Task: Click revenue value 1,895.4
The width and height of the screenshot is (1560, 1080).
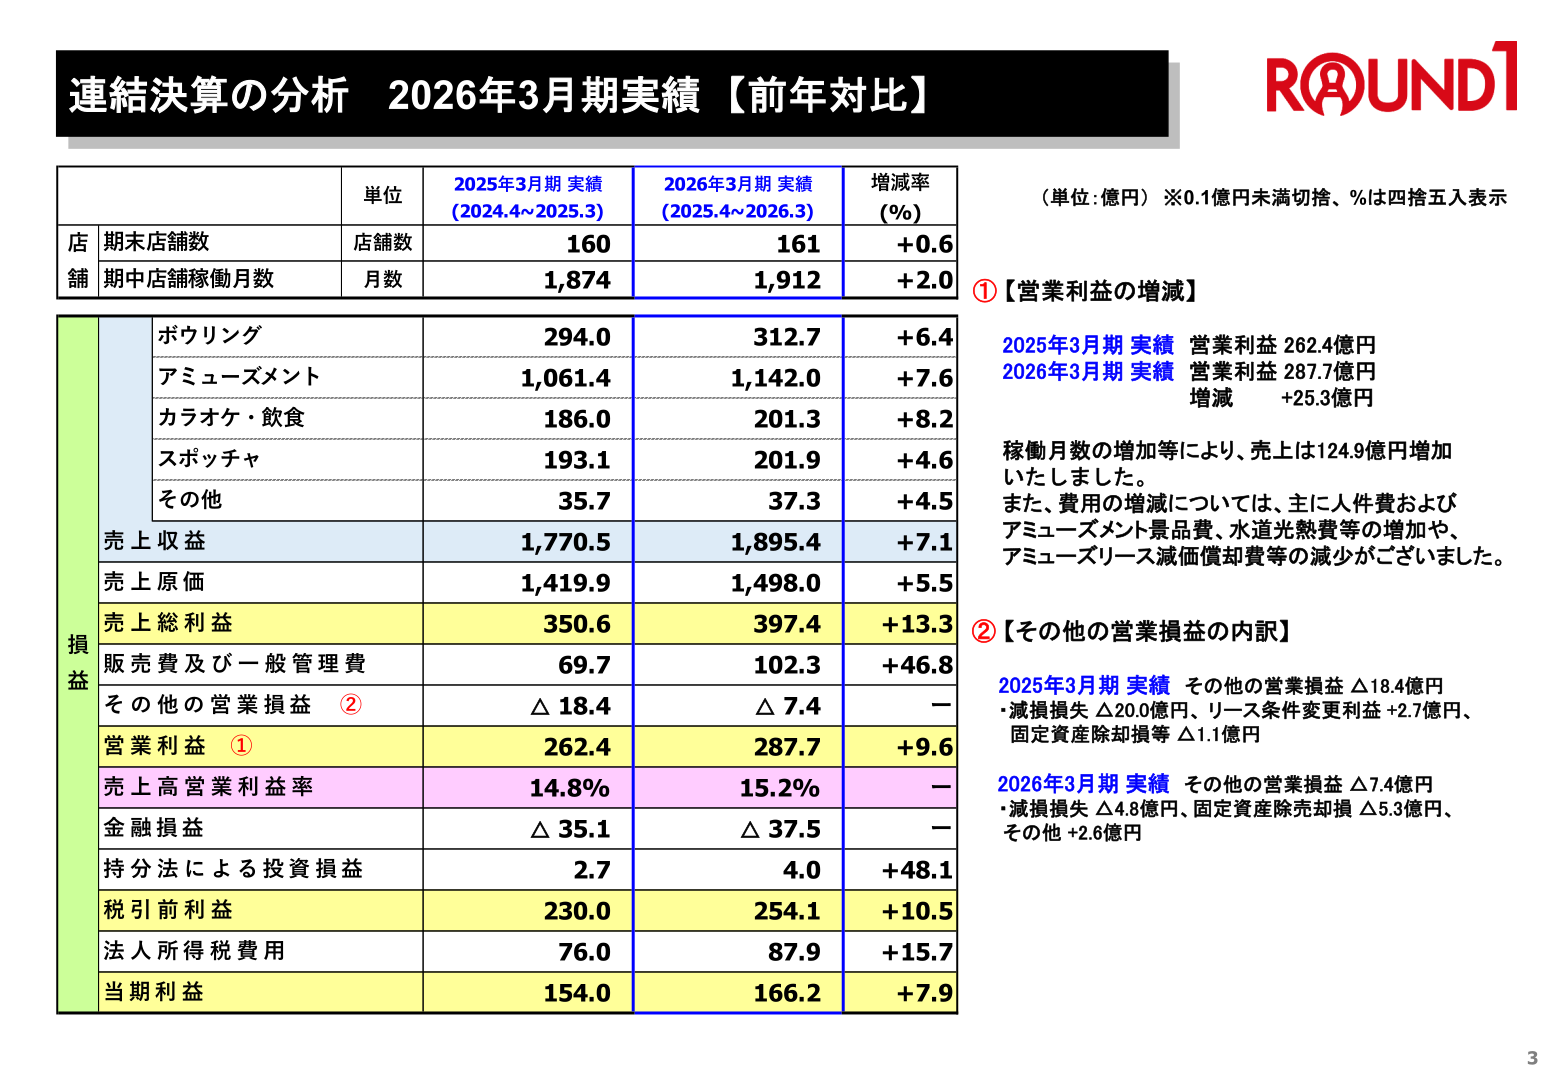Action: coord(776,542)
